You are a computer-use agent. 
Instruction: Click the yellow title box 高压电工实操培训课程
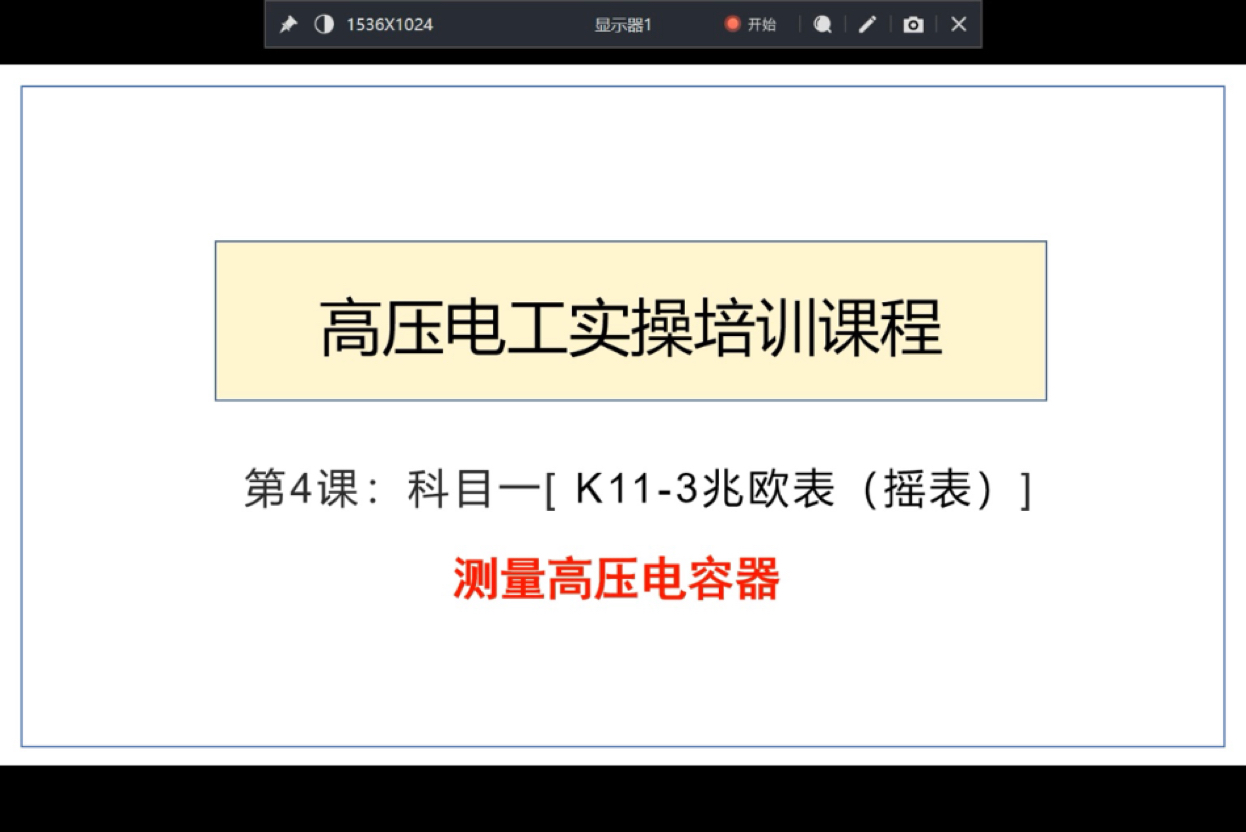[x=629, y=319]
